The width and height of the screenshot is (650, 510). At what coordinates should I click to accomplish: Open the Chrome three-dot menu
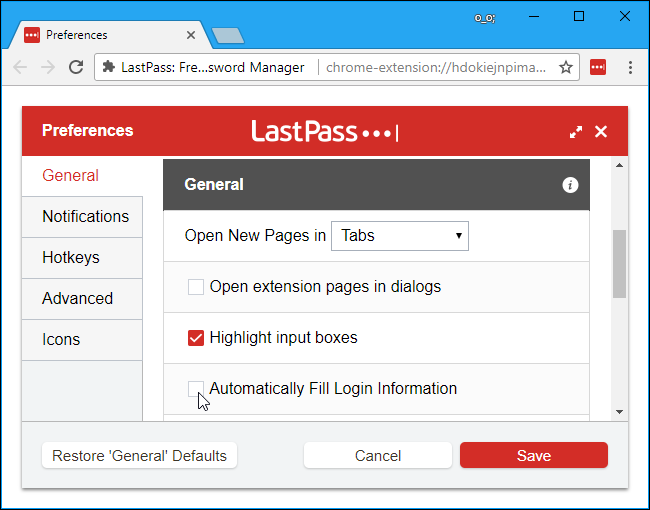(630, 67)
